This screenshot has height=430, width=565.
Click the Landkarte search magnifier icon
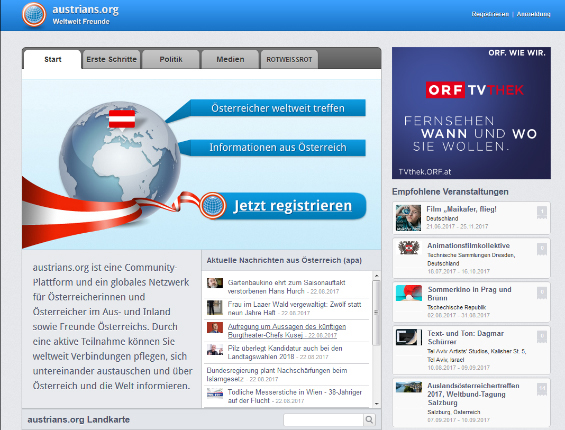tap(369, 420)
